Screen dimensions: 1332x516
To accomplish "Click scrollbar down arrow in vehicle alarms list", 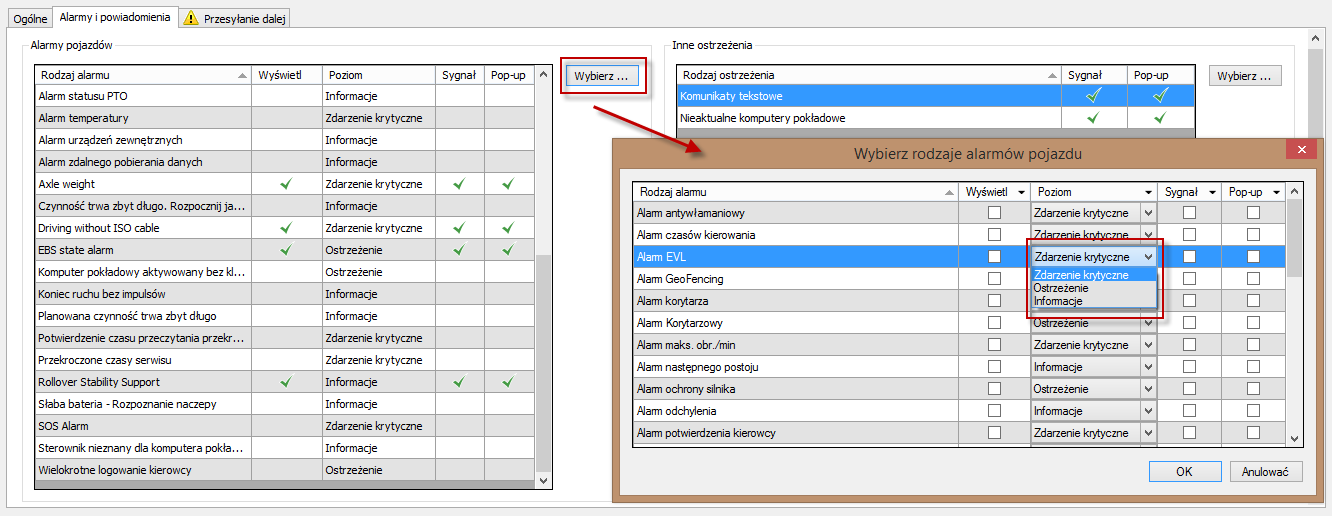I will 543,481.
